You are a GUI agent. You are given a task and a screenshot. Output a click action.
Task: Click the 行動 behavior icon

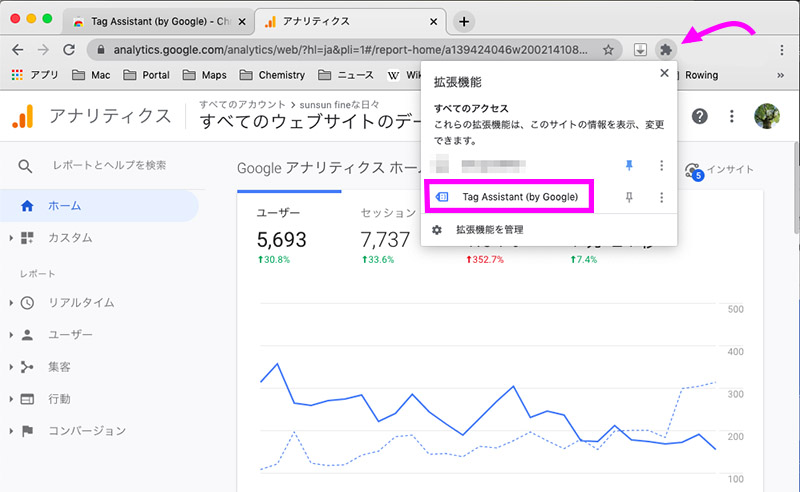coord(27,399)
